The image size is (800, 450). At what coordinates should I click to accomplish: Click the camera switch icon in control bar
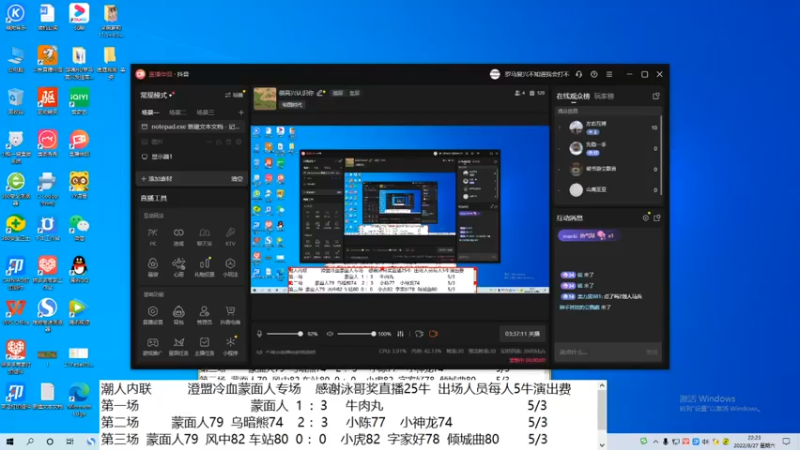point(419,334)
